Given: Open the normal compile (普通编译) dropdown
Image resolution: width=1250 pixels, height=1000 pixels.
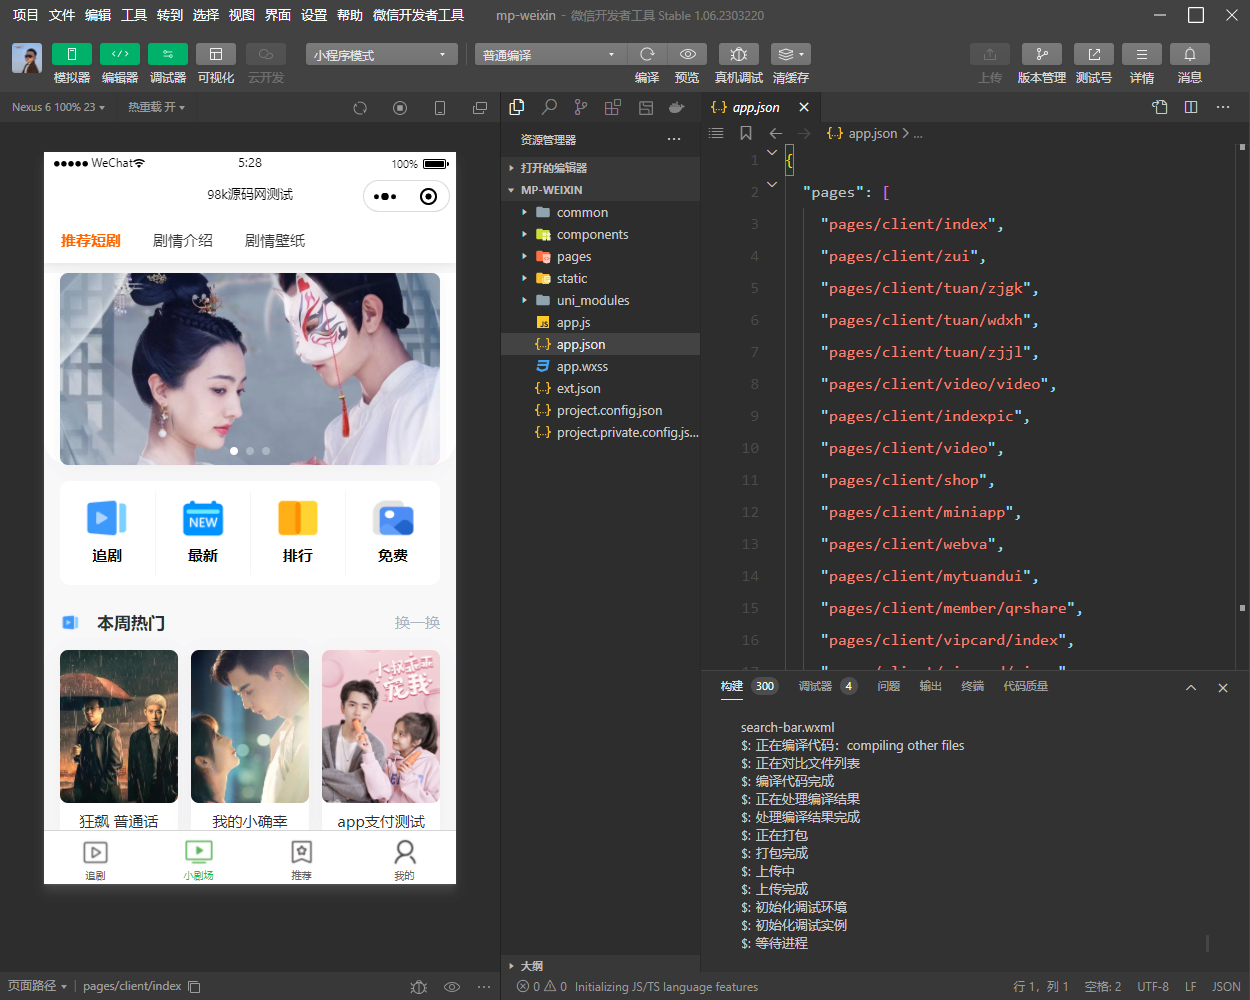Looking at the screenshot, I should 548,55.
